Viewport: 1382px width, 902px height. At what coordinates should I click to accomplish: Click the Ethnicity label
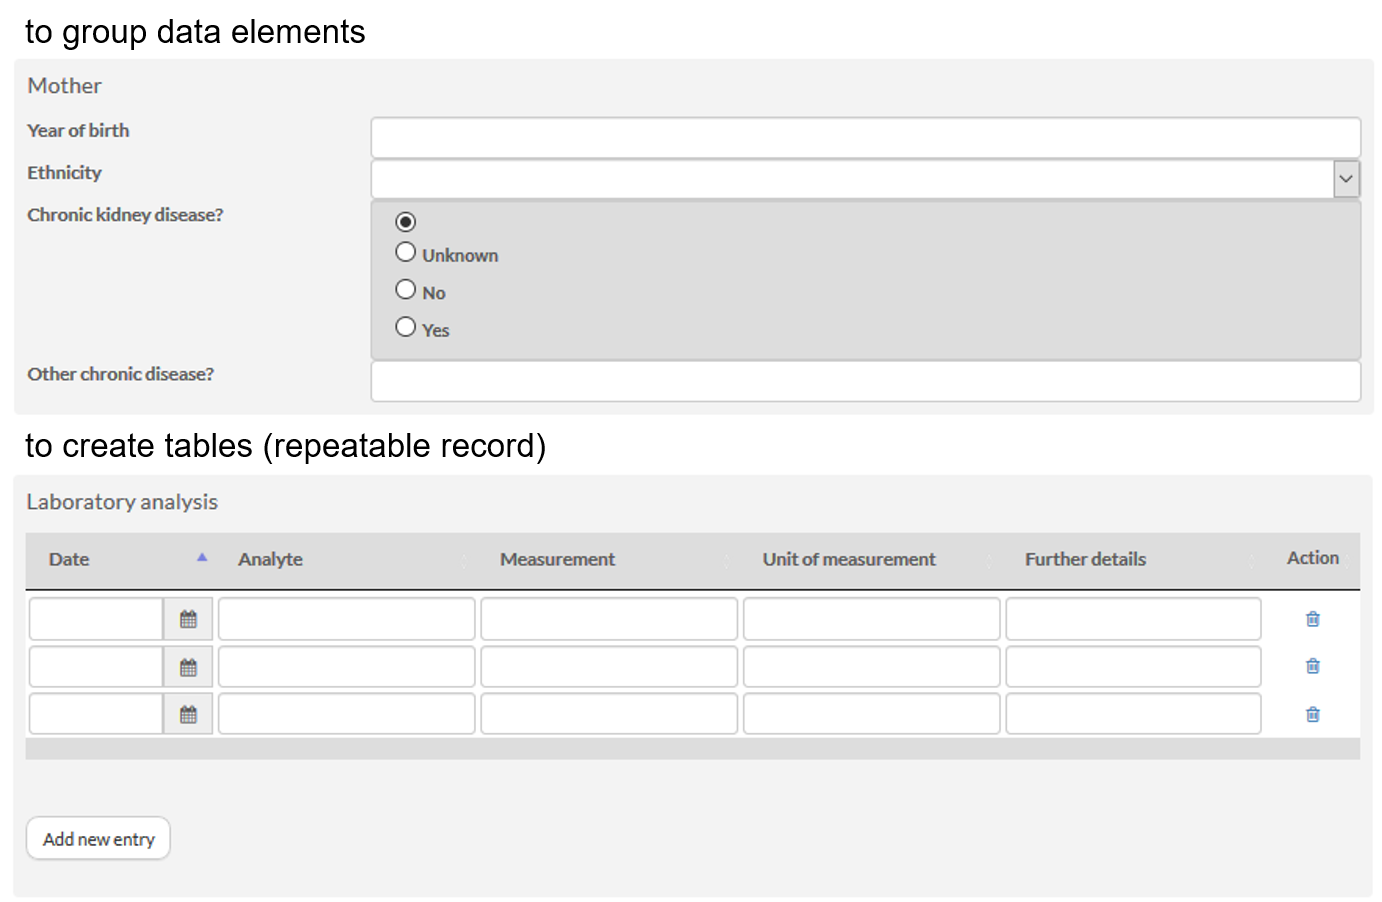pyautogui.click(x=64, y=172)
